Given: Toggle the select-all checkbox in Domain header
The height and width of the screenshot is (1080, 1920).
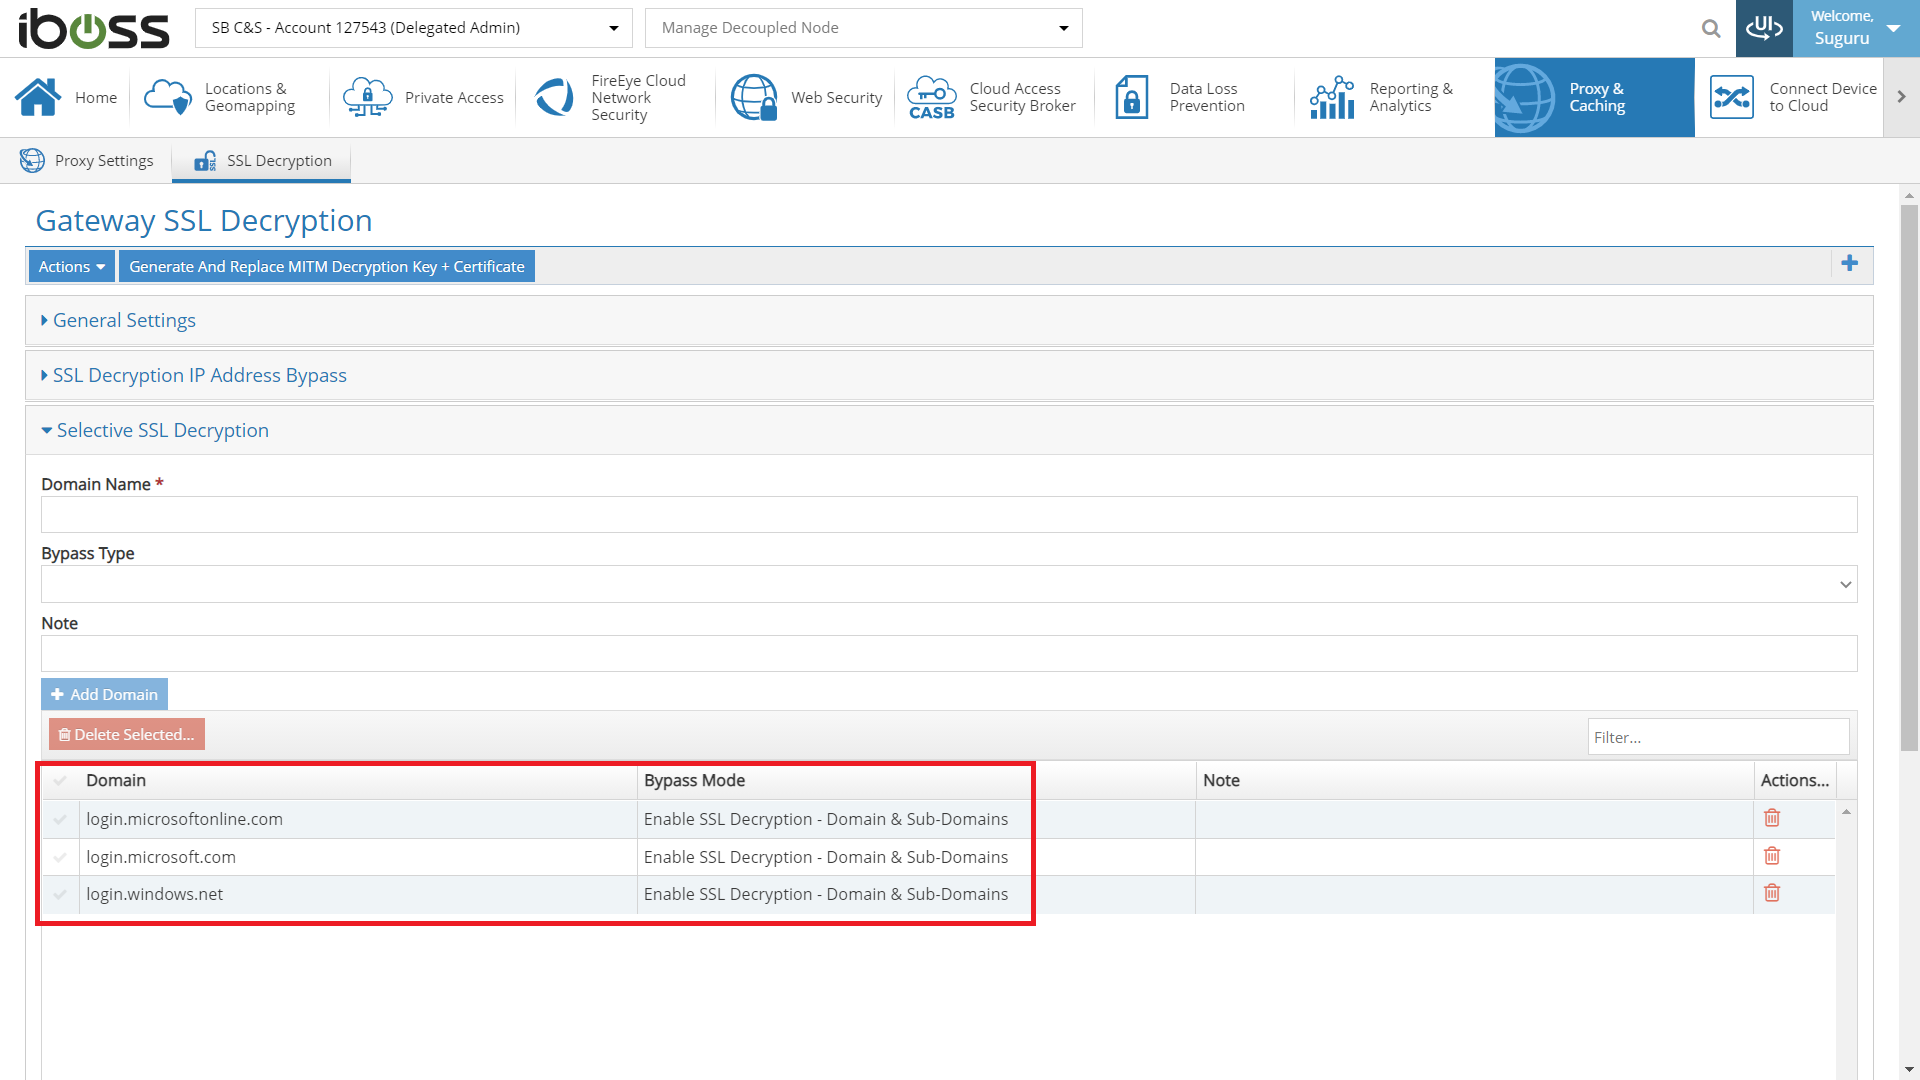Looking at the screenshot, I should click(x=60, y=781).
